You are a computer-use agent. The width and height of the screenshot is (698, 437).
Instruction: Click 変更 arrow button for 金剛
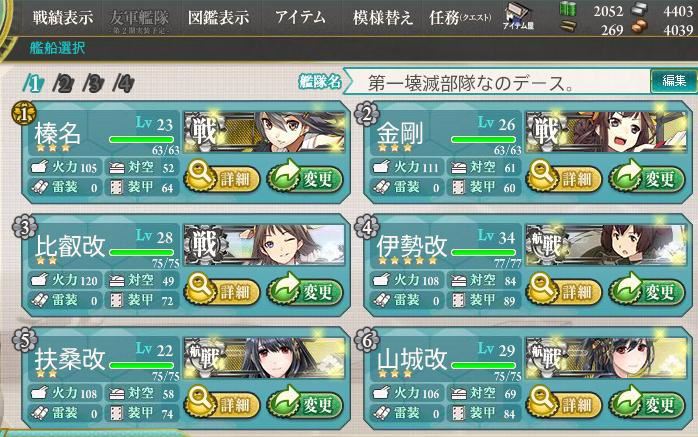[x=646, y=178]
